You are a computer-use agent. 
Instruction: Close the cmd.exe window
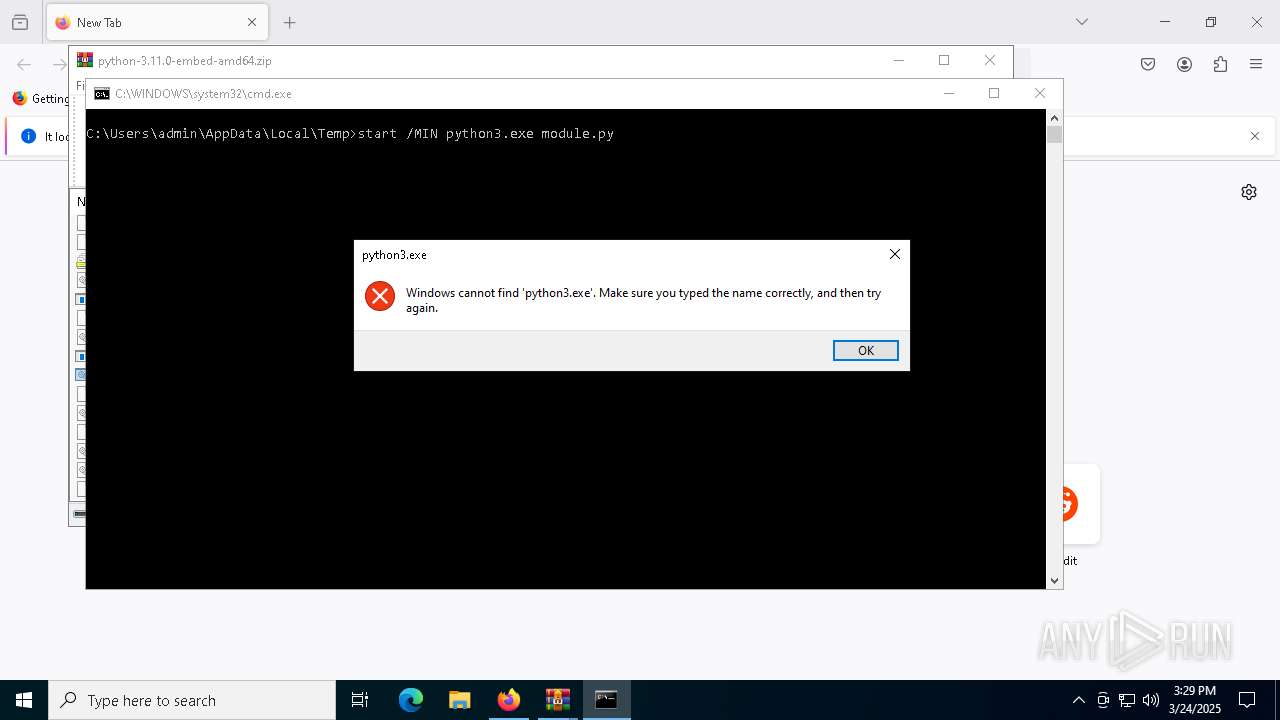(1040, 93)
